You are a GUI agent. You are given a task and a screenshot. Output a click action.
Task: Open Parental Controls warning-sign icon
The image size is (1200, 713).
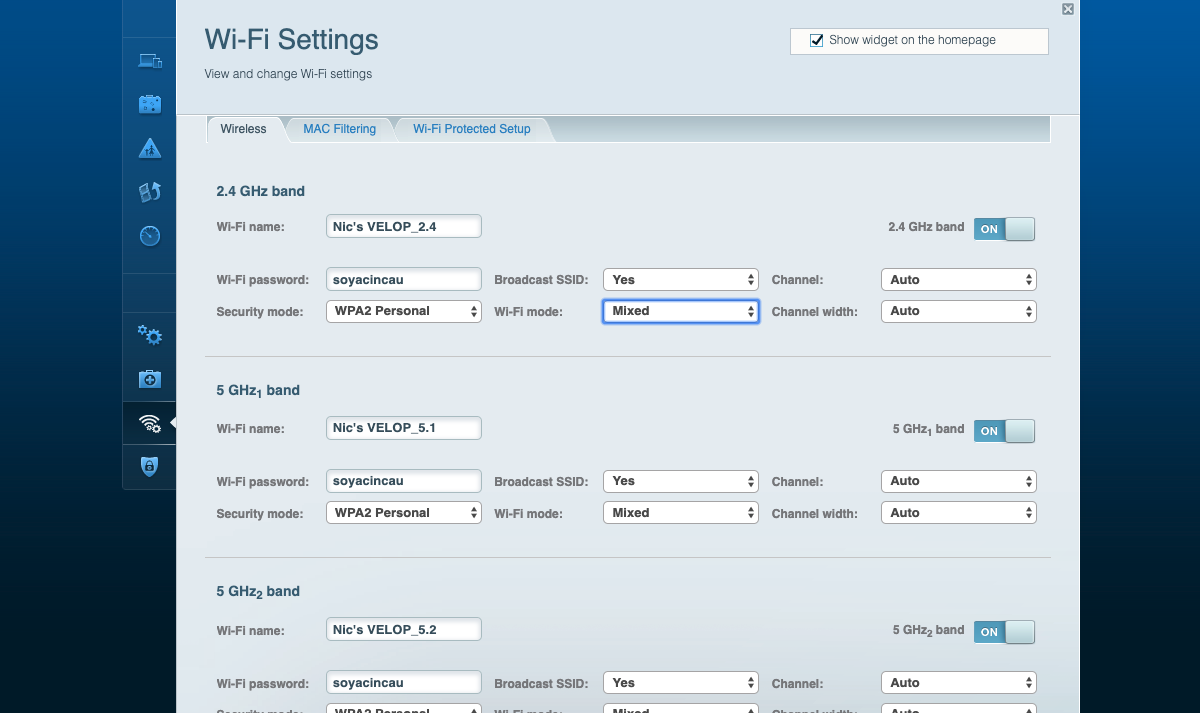point(150,148)
